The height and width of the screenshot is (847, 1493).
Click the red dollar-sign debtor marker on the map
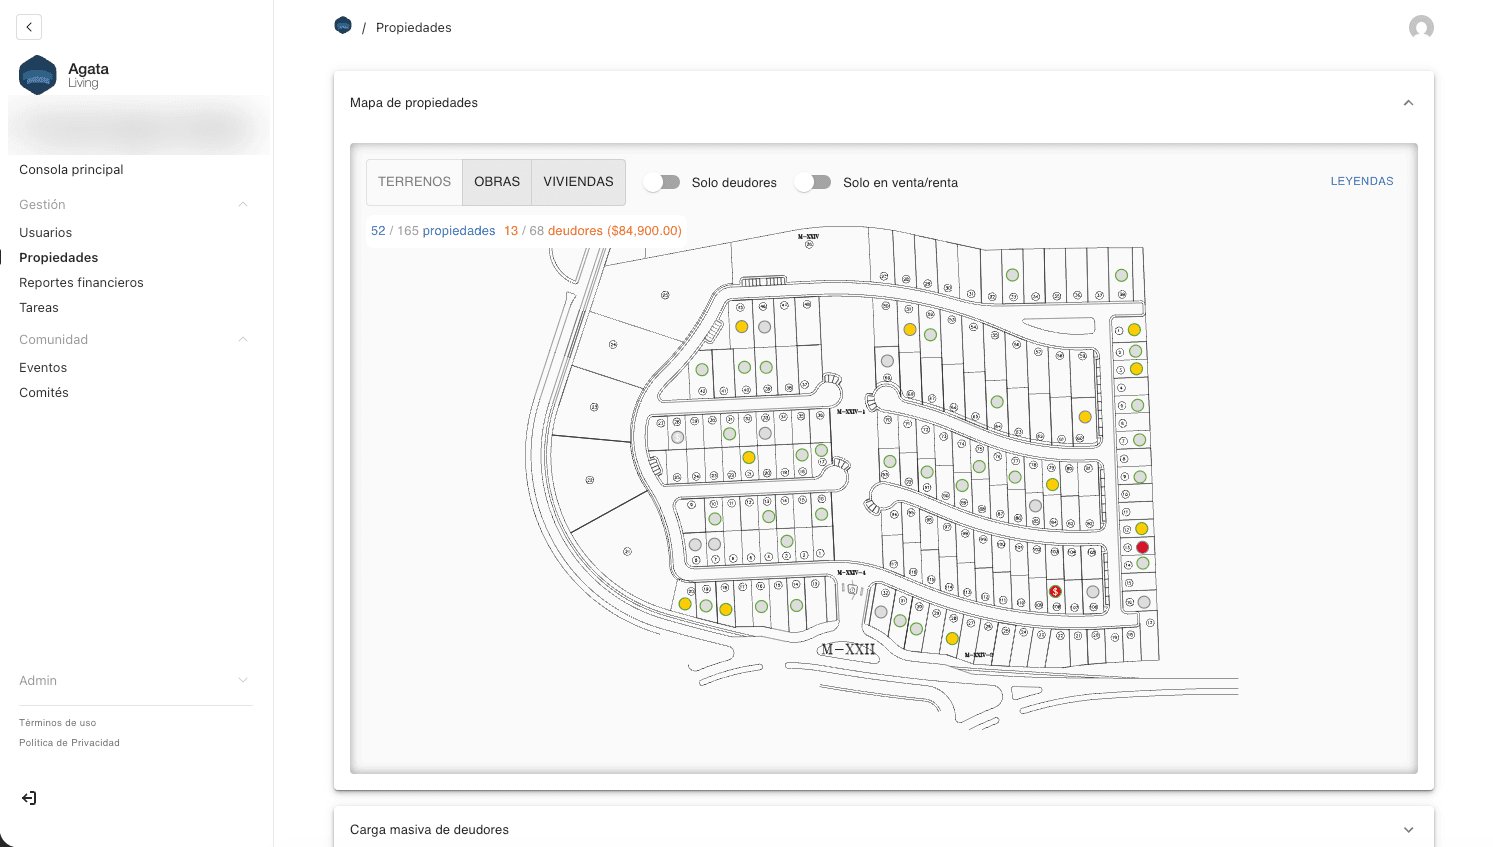click(1055, 592)
